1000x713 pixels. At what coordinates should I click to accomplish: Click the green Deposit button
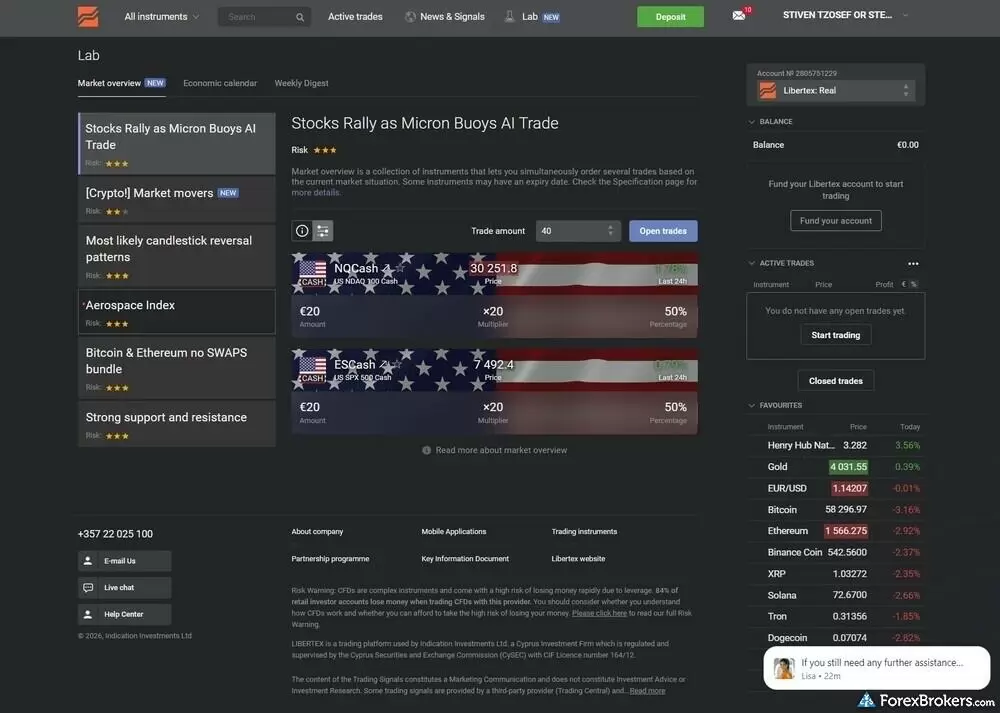[x=670, y=17]
